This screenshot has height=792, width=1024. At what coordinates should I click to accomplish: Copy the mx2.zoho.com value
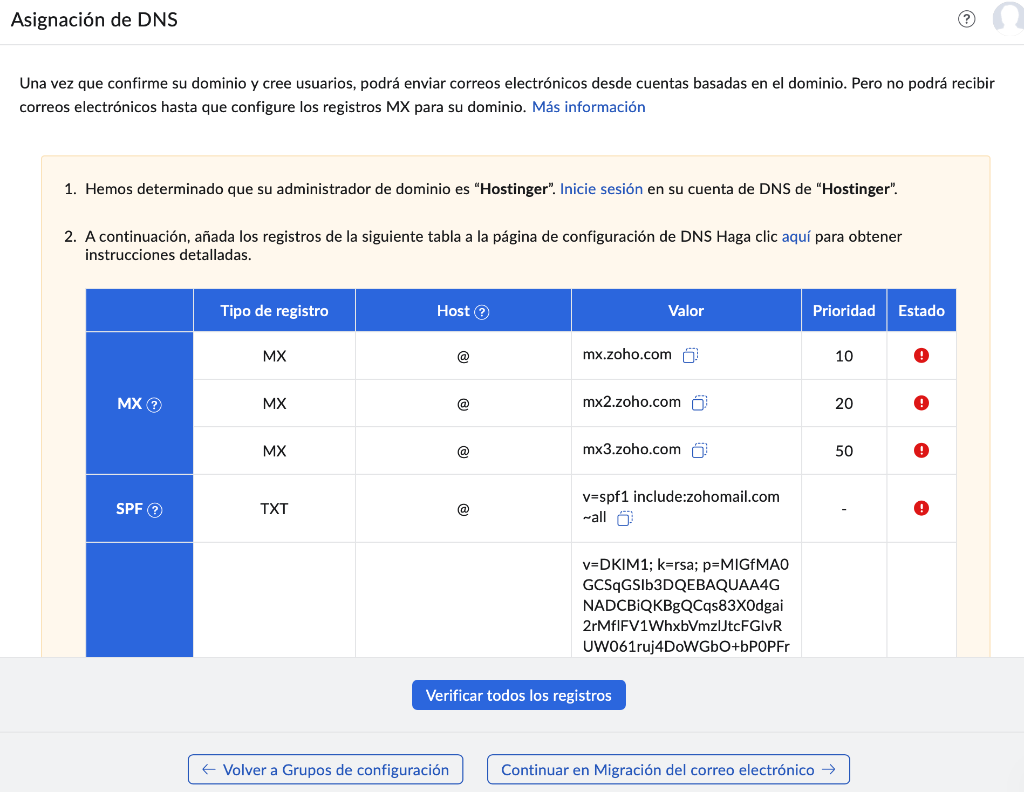[700, 403]
